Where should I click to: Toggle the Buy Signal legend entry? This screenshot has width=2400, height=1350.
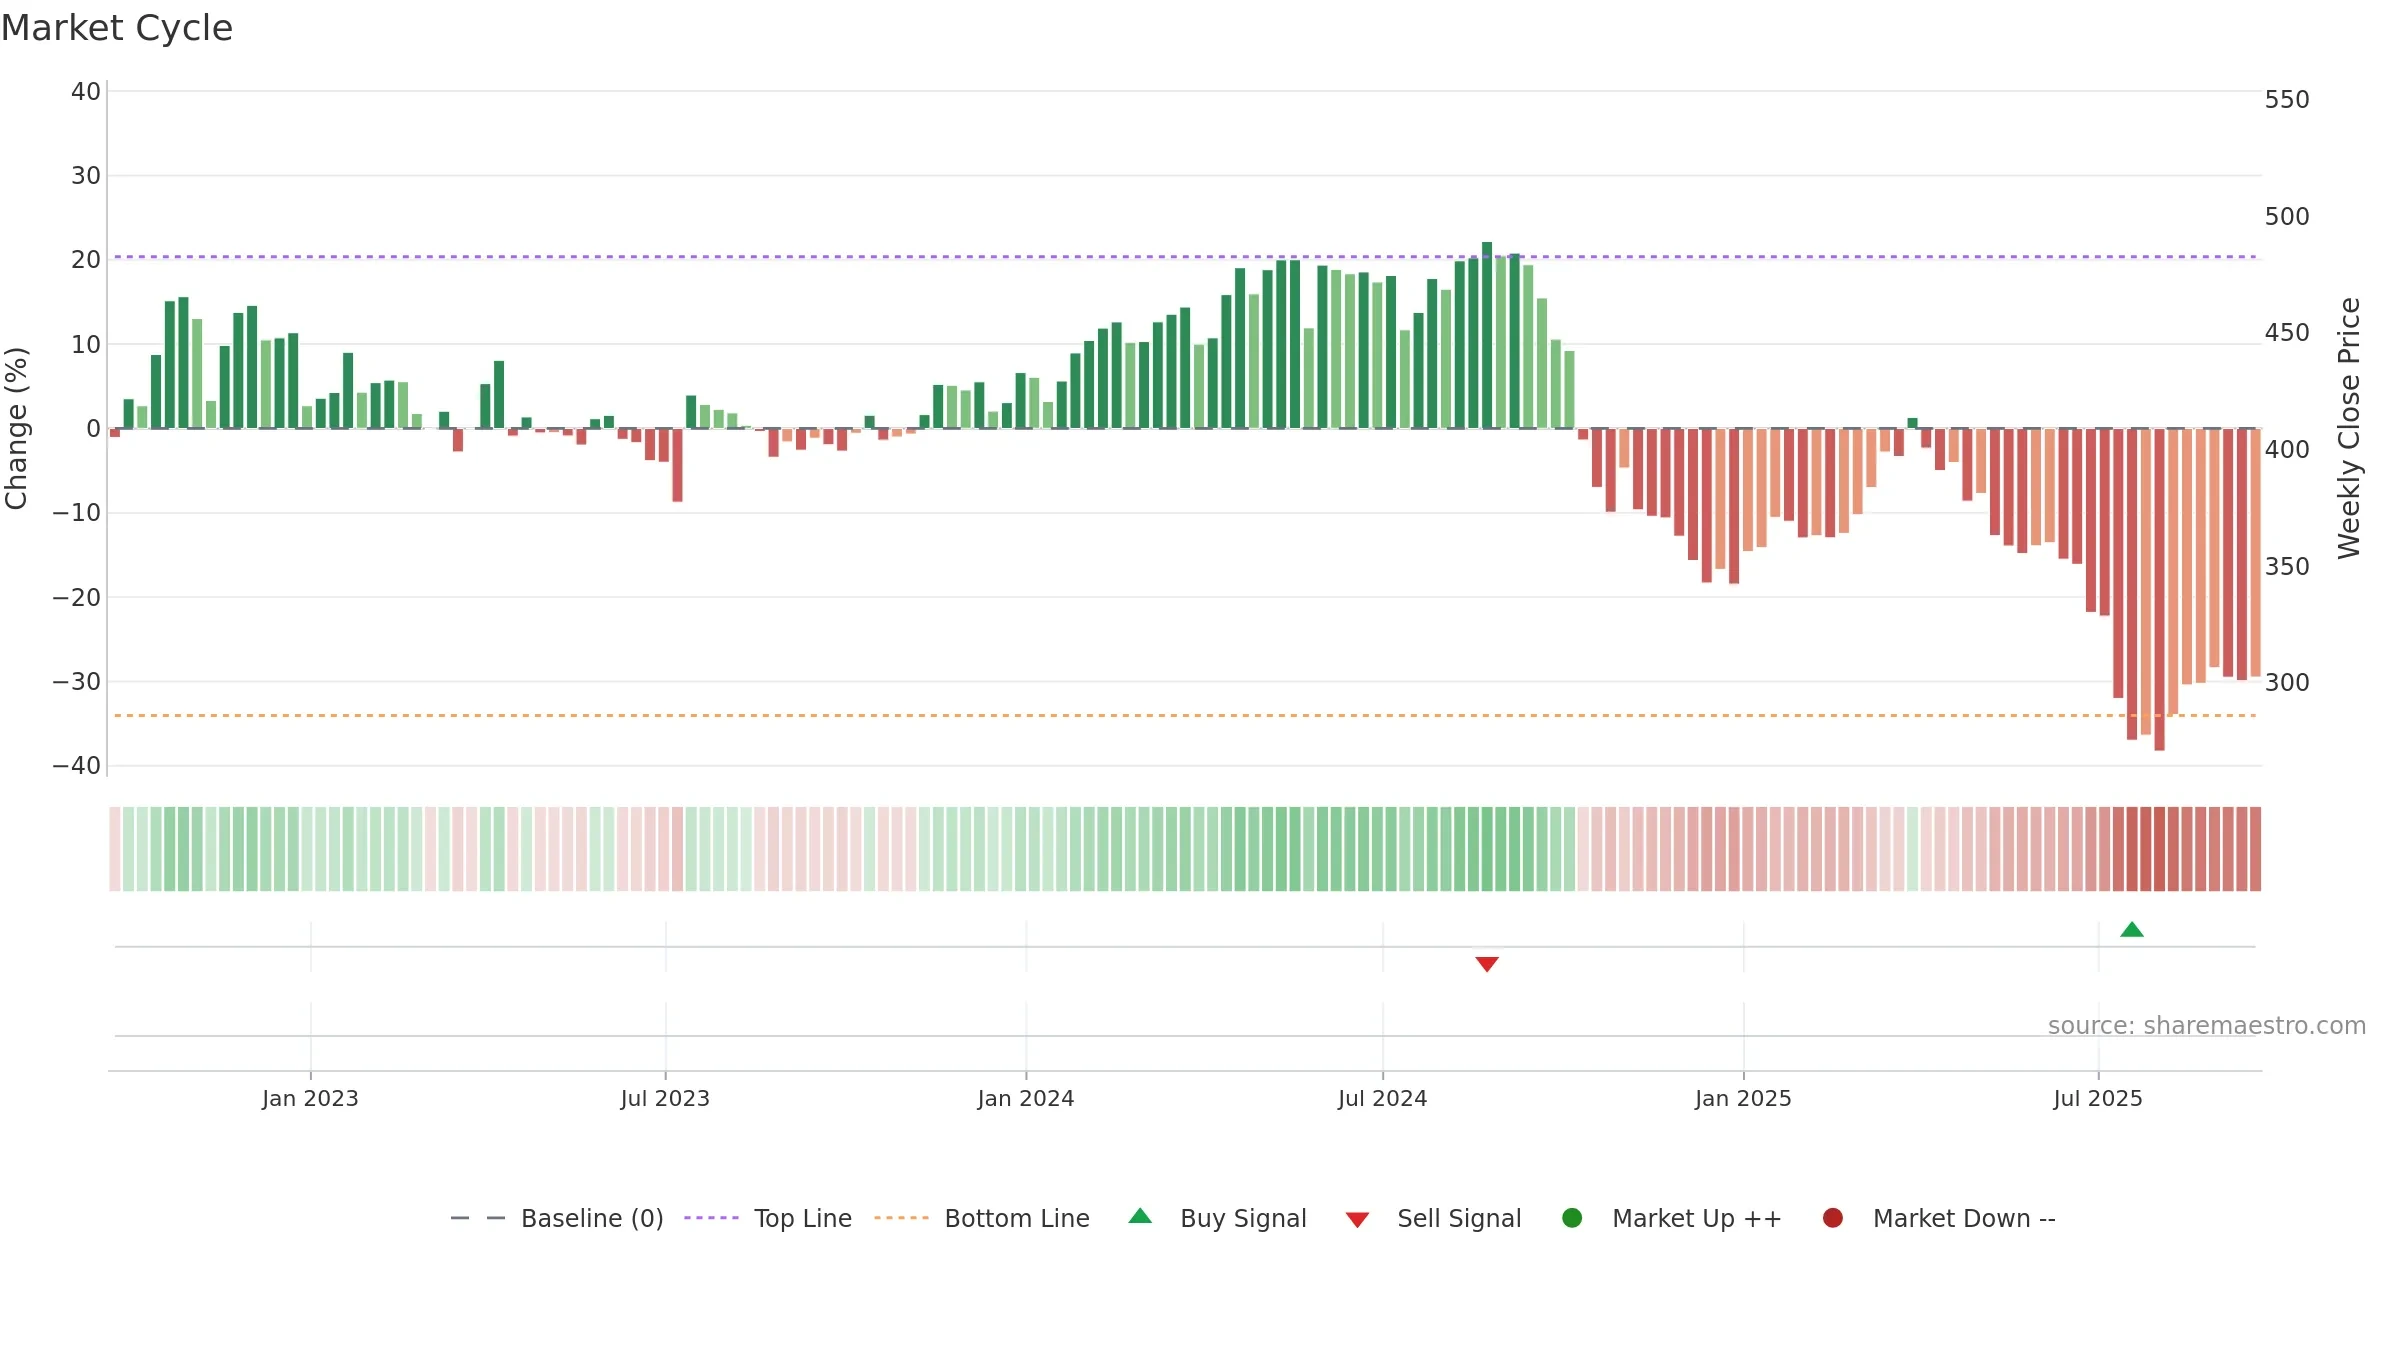(1218, 1218)
